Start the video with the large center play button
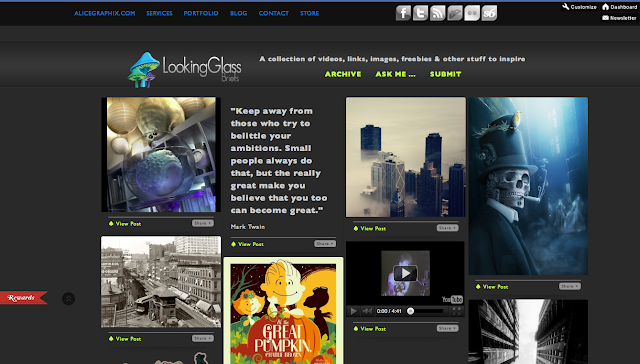 [x=405, y=273]
